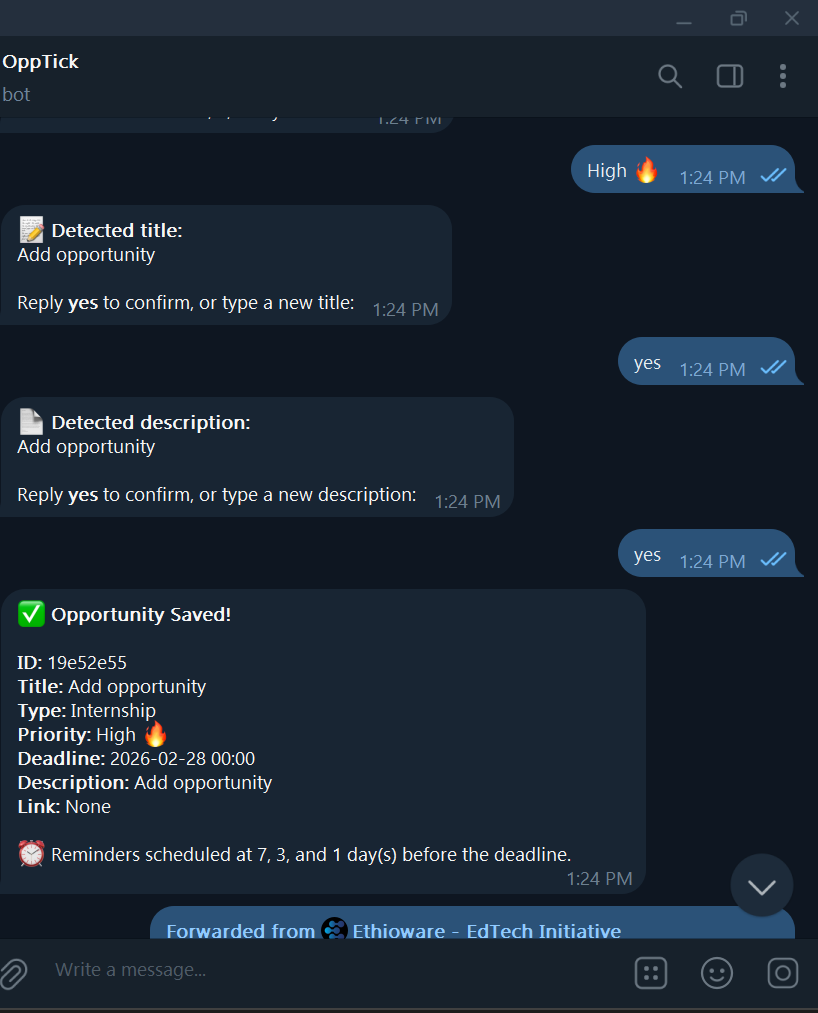Click the Detected description message bubble
Screen dimensions: 818x1013
(256, 457)
